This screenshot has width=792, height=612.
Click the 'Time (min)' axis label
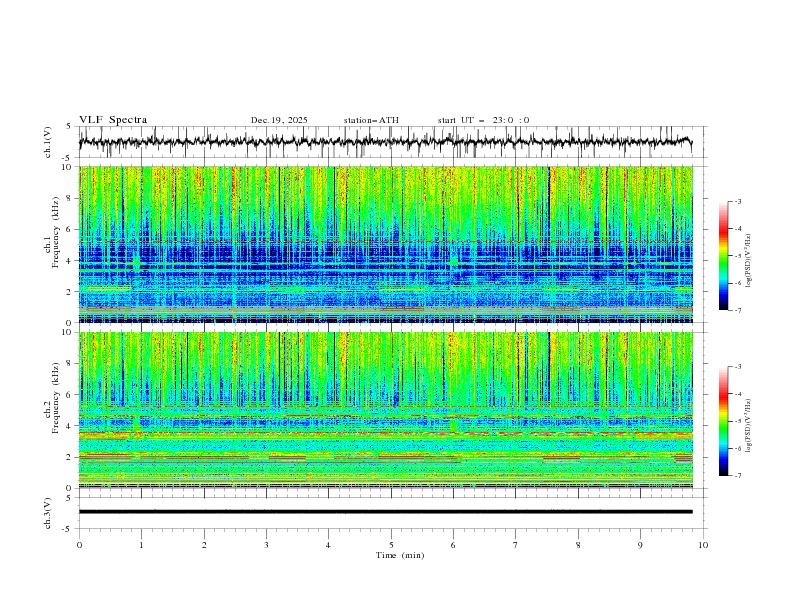[x=400, y=555]
